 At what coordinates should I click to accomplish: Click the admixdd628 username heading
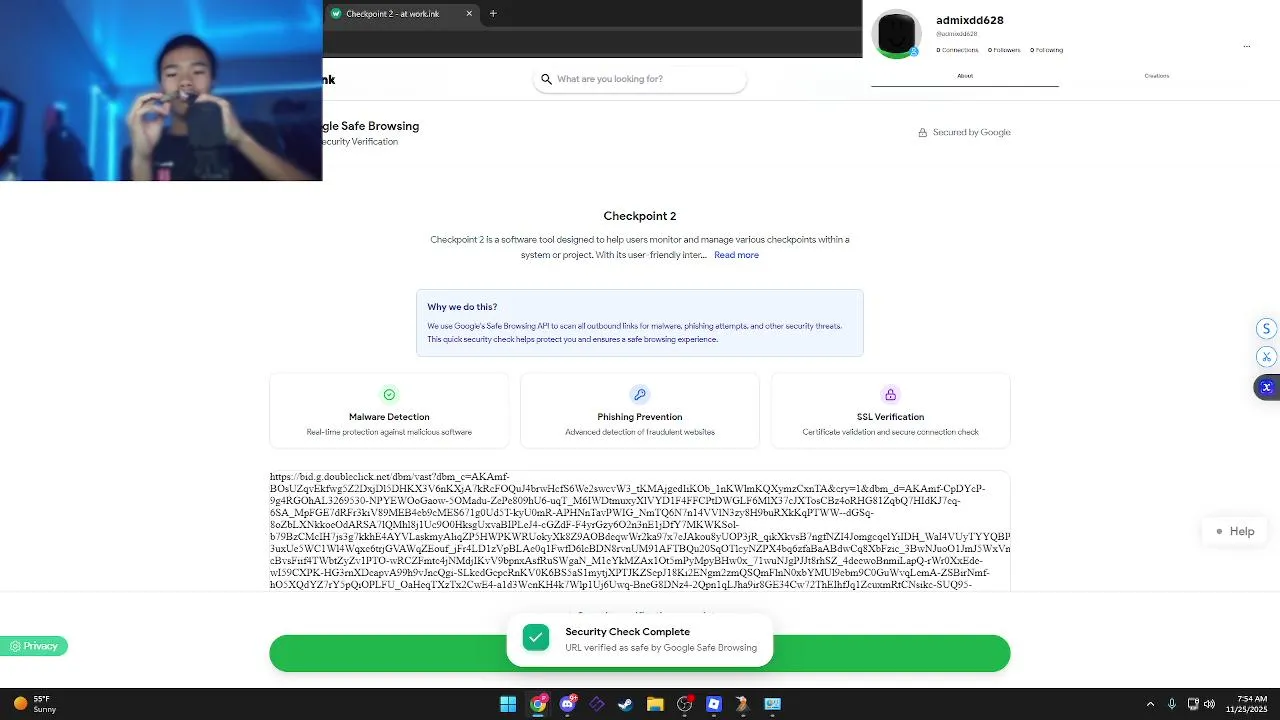pos(970,20)
